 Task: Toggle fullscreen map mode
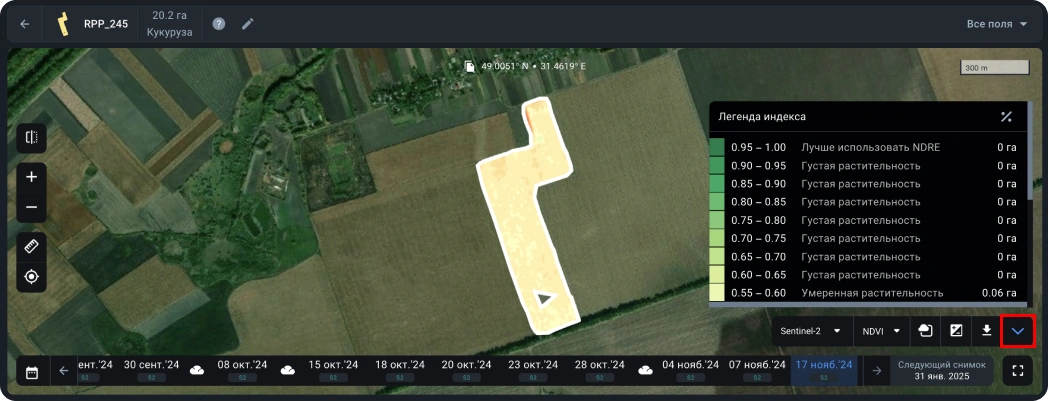[x=1018, y=371]
